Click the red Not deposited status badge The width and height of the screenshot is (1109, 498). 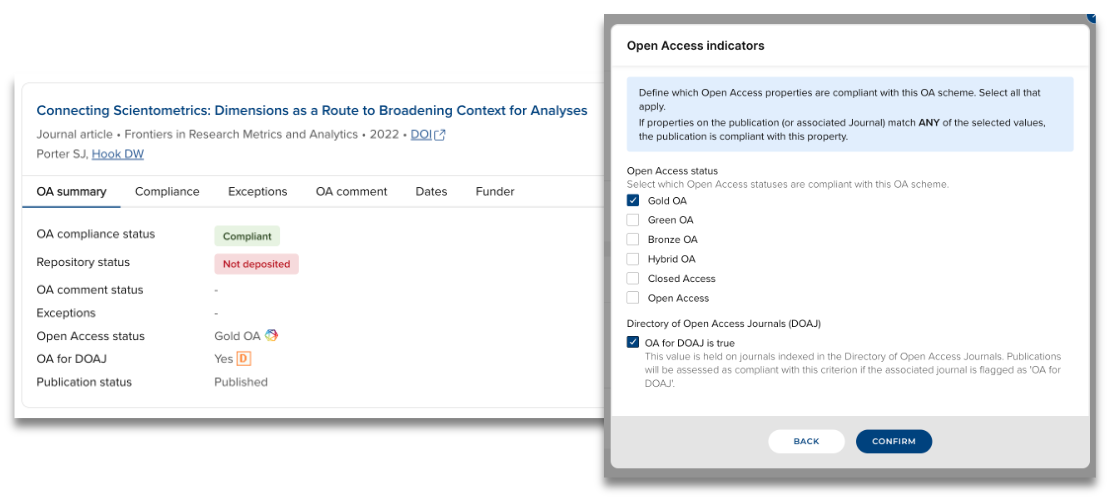tap(256, 264)
